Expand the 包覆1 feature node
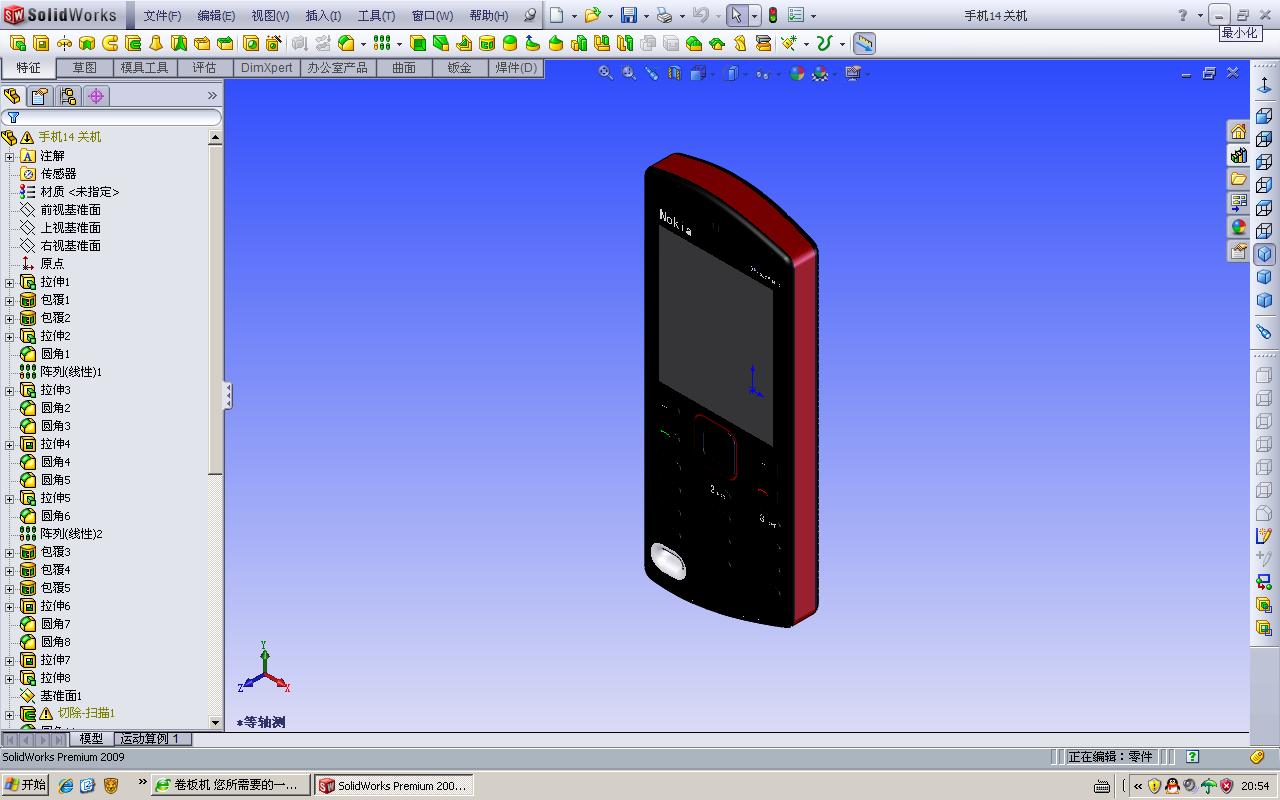This screenshot has width=1280, height=800. 10,300
